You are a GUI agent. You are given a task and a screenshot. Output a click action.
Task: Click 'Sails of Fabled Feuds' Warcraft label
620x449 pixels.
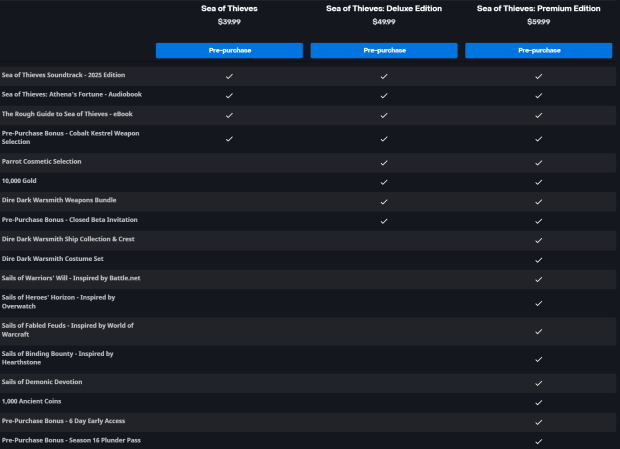[x=68, y=330]
